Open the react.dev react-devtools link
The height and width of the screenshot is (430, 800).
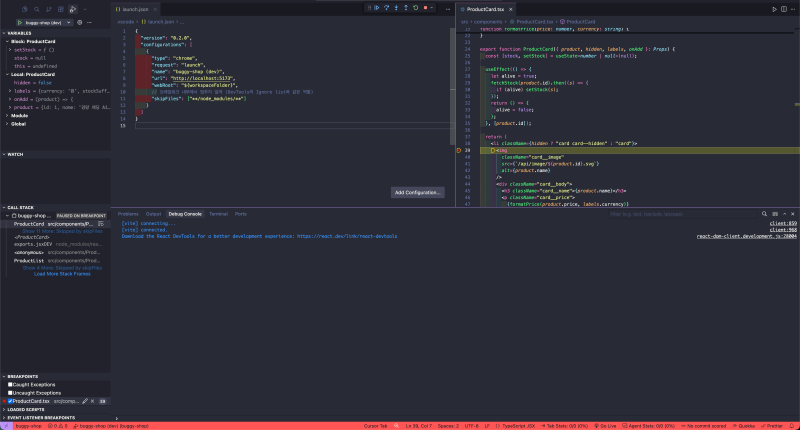347,236
